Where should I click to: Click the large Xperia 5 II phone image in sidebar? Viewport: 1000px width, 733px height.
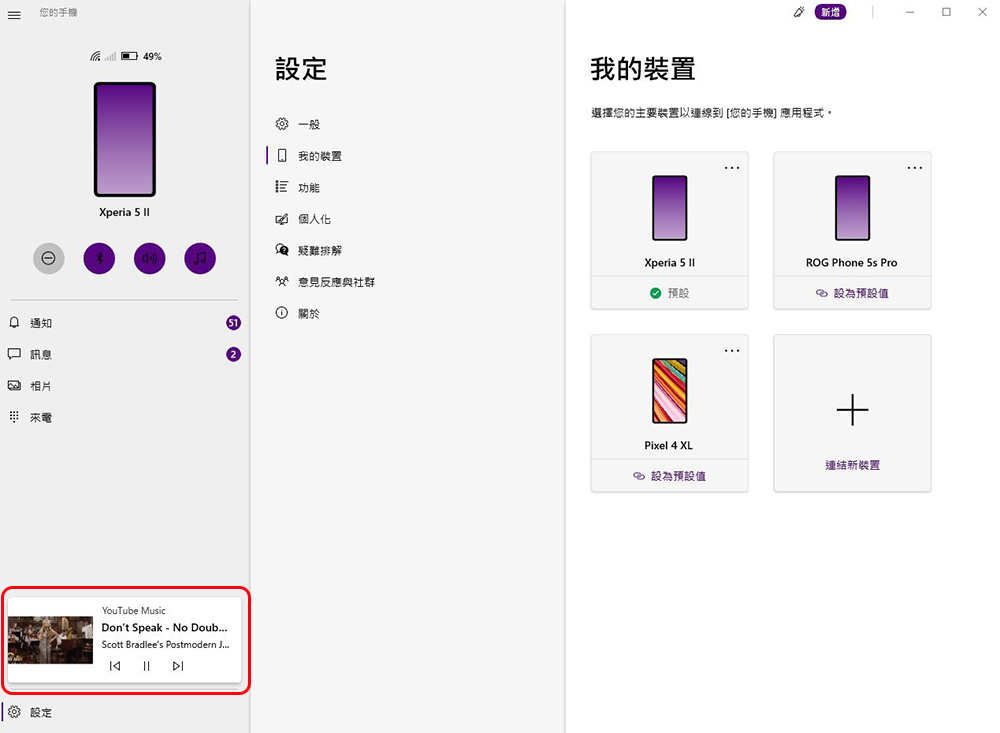(x=125, y=139)
